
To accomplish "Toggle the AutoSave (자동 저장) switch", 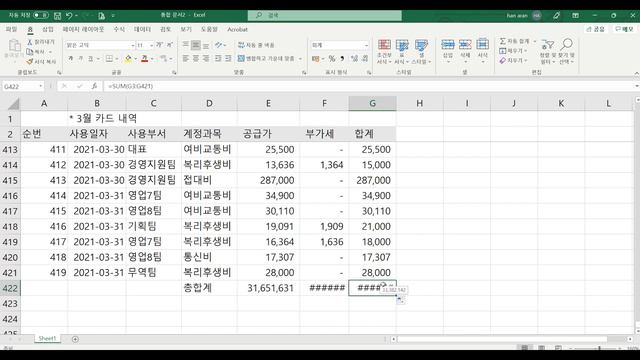I will pyautogui.click(x=41, y=15).
